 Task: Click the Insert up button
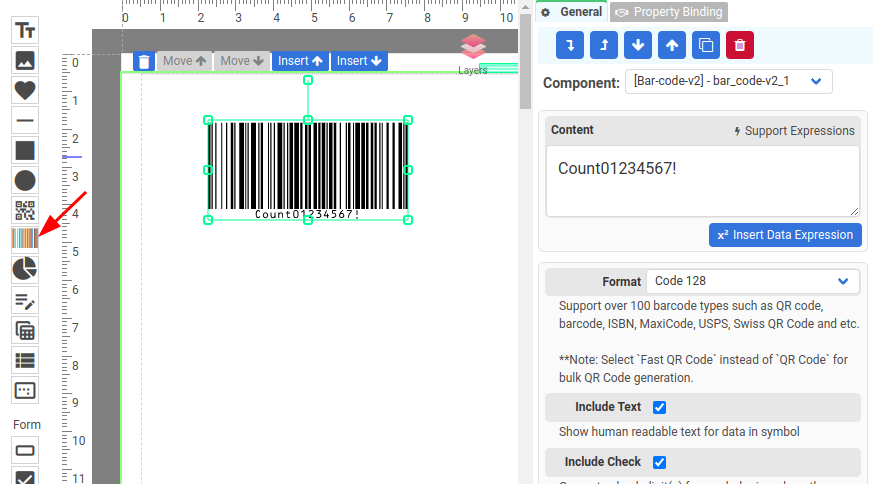coord(300,61)
